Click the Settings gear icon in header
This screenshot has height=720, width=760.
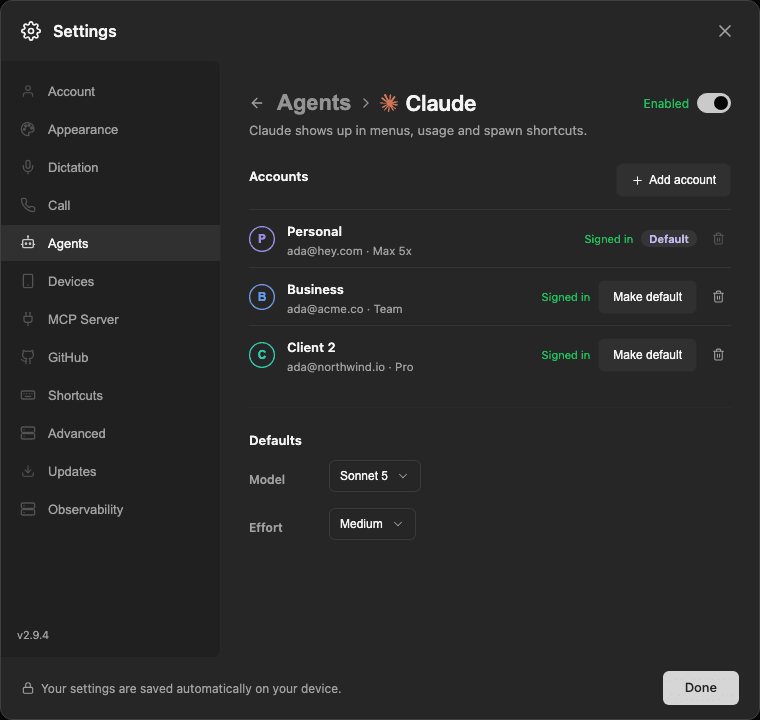31,31
